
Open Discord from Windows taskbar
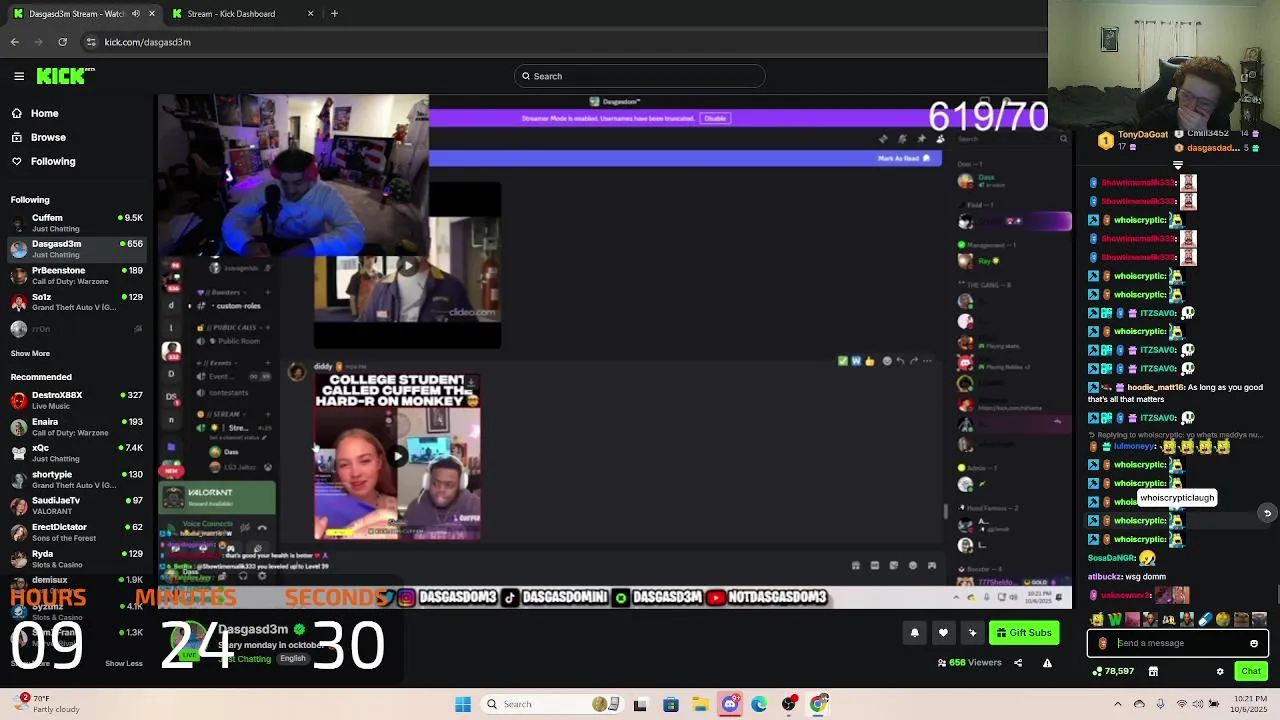coord(730,704)
